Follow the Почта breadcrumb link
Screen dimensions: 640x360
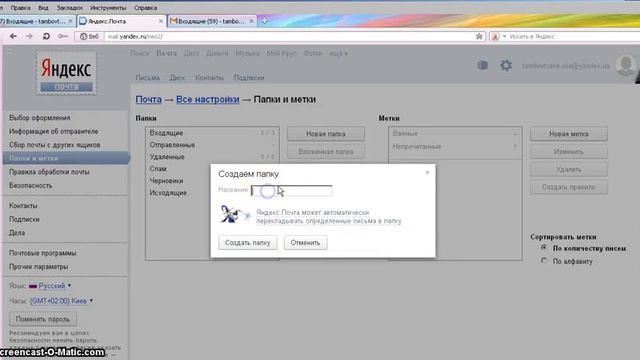(x=149, y=100)
